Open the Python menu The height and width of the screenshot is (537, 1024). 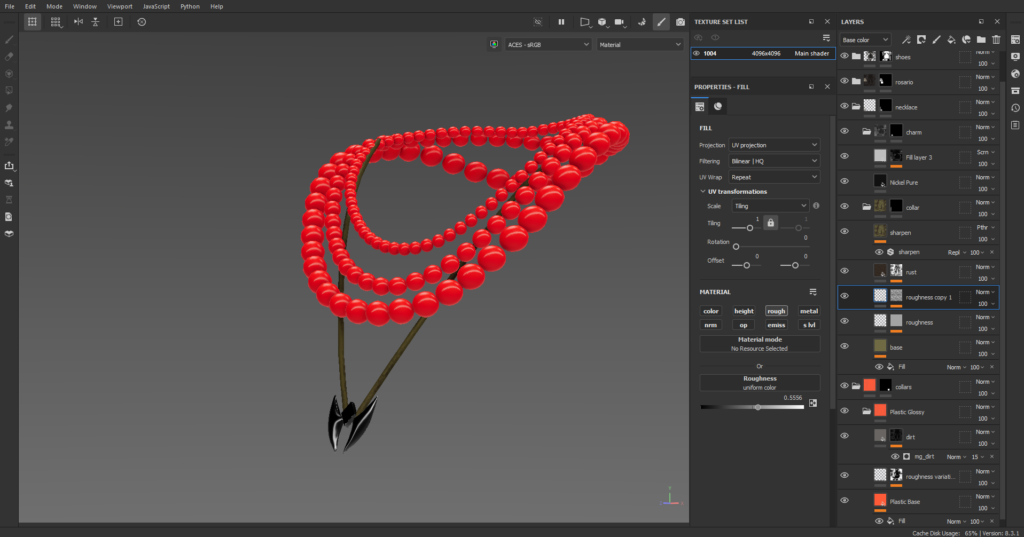tap(190, 6)
